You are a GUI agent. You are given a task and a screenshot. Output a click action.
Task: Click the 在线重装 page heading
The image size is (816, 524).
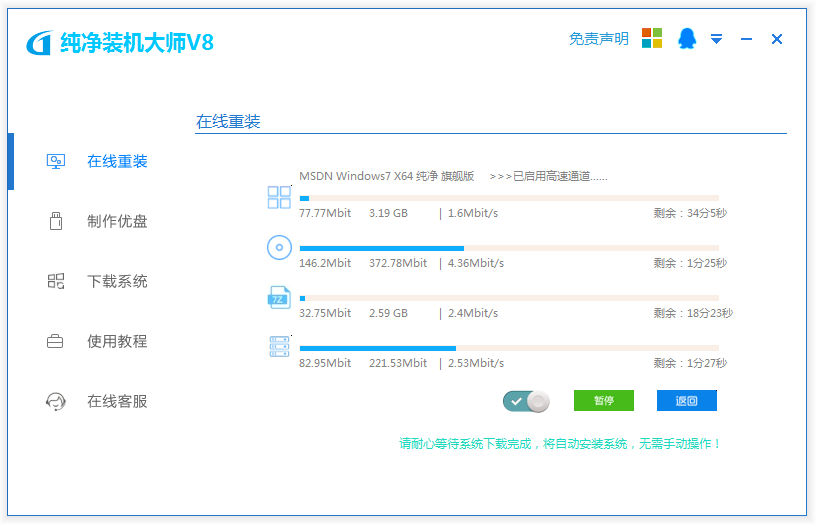pyautogui.click(x=228, y=122)
